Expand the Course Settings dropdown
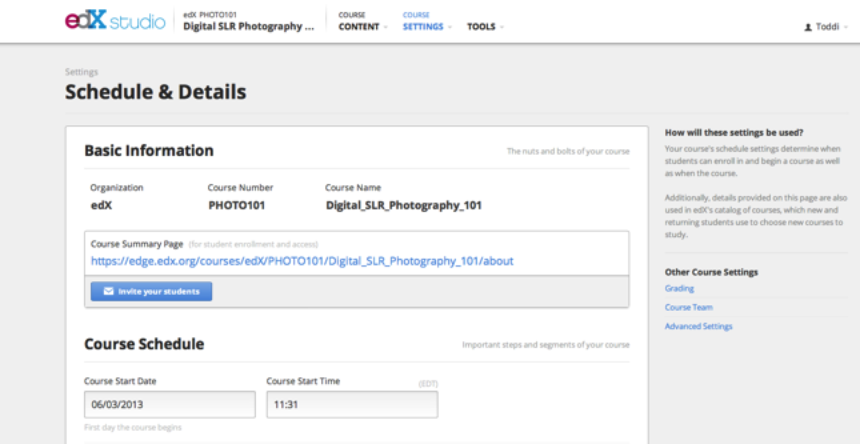Image resolution: width=860 pixels, height=444 pixels. 427,27
